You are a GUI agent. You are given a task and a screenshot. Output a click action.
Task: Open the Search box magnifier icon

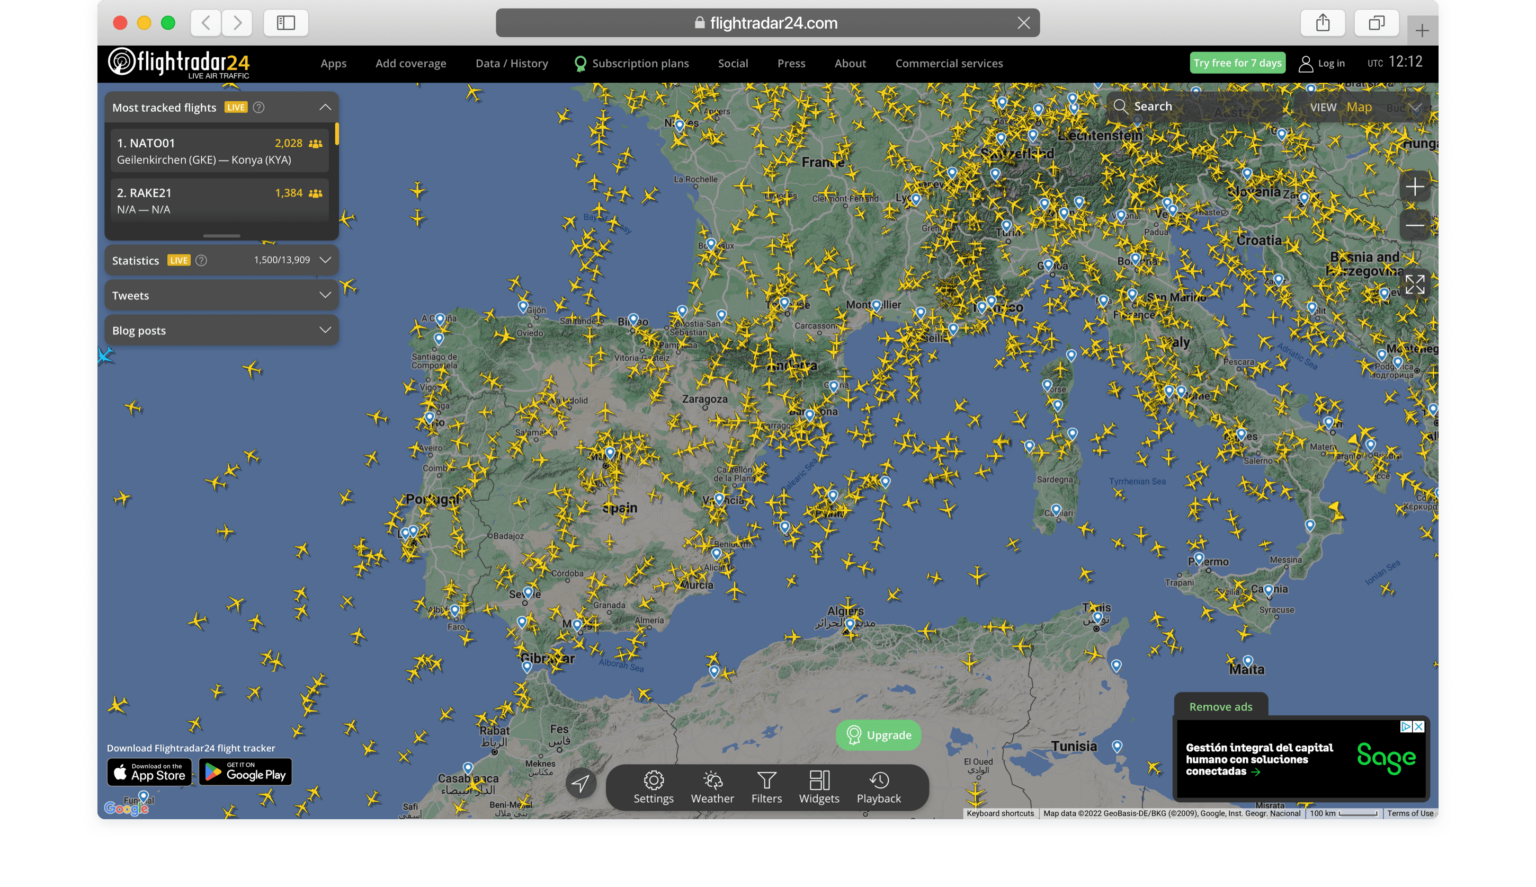pos(1124,106)
